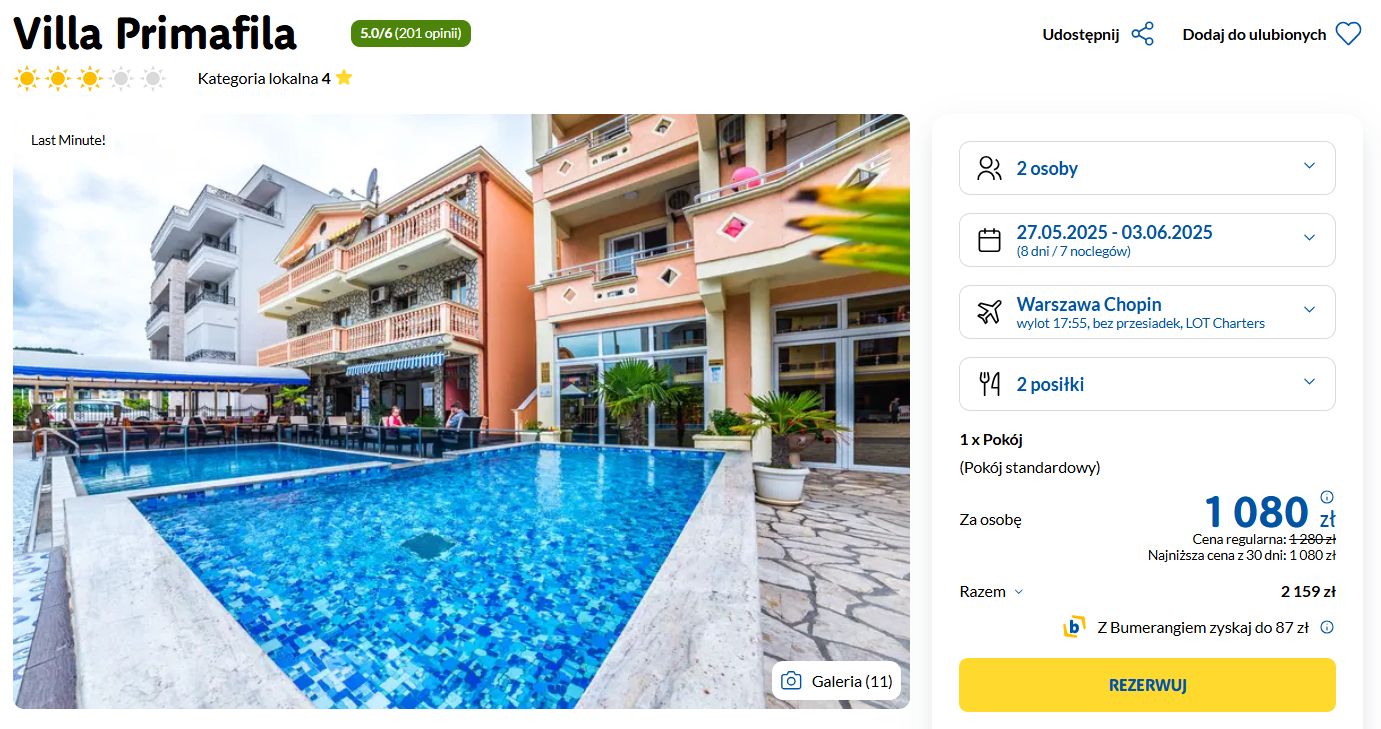The height and width of the screenshot is (729, 1381).
Task: Expand the Razem total price breakdown
Action: tap(991, 591)
